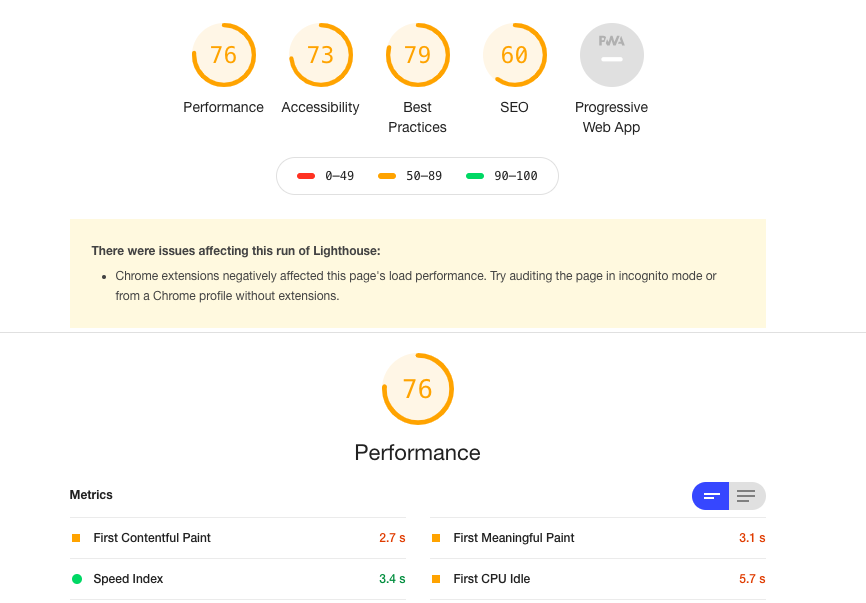This screenshot has height=603, width=866.
Task: Click the red 0–49 legend swatch
Action: tap(306, 176)
